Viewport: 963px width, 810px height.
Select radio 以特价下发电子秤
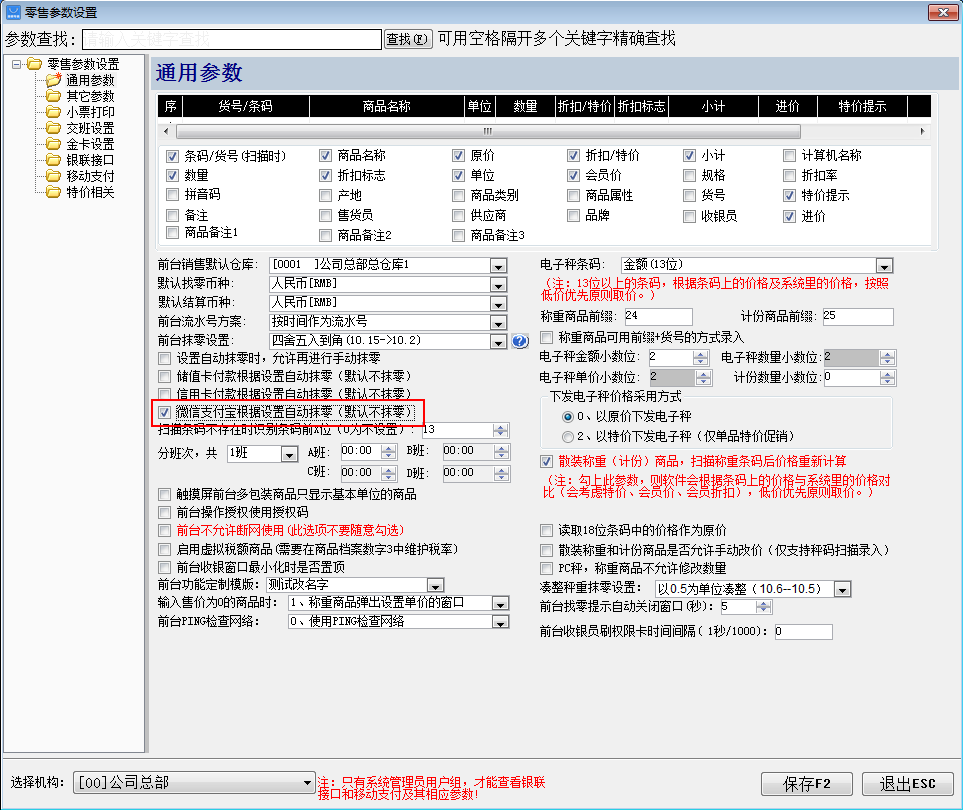pyautogui.click(x=568, y=436)
